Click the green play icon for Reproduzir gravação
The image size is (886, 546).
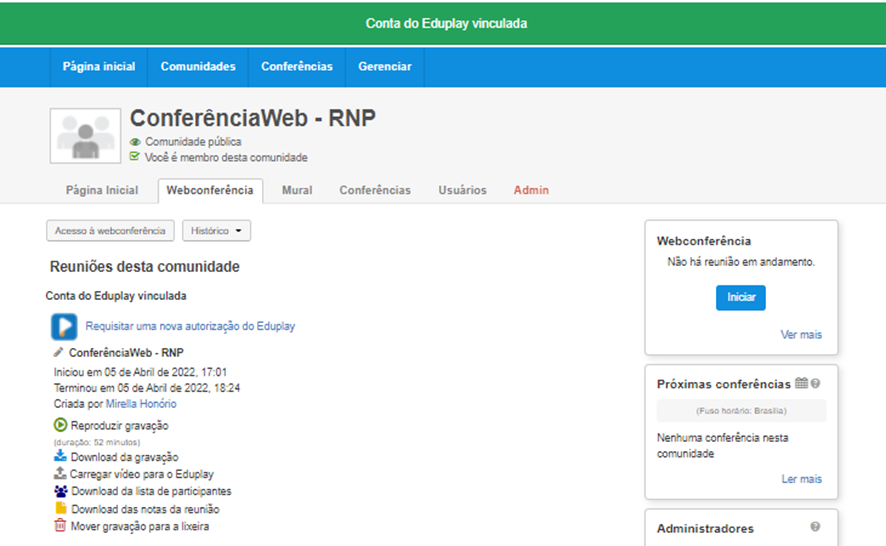pyautogui.click(x=60, y=424)
